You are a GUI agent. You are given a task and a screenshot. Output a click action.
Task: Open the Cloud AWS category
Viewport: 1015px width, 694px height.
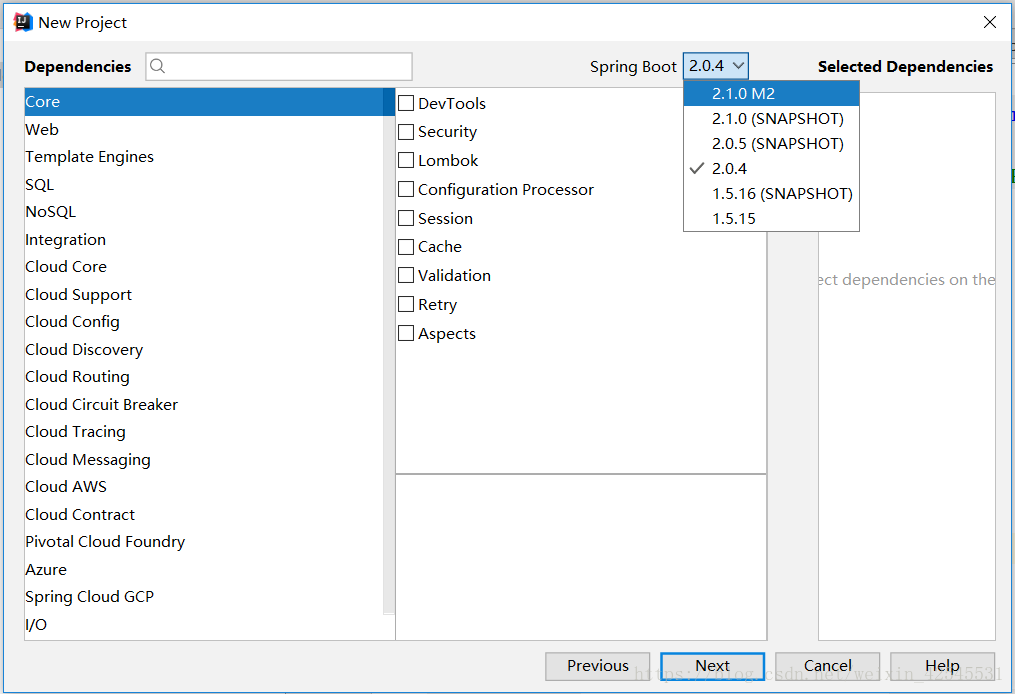click(204, 487)
